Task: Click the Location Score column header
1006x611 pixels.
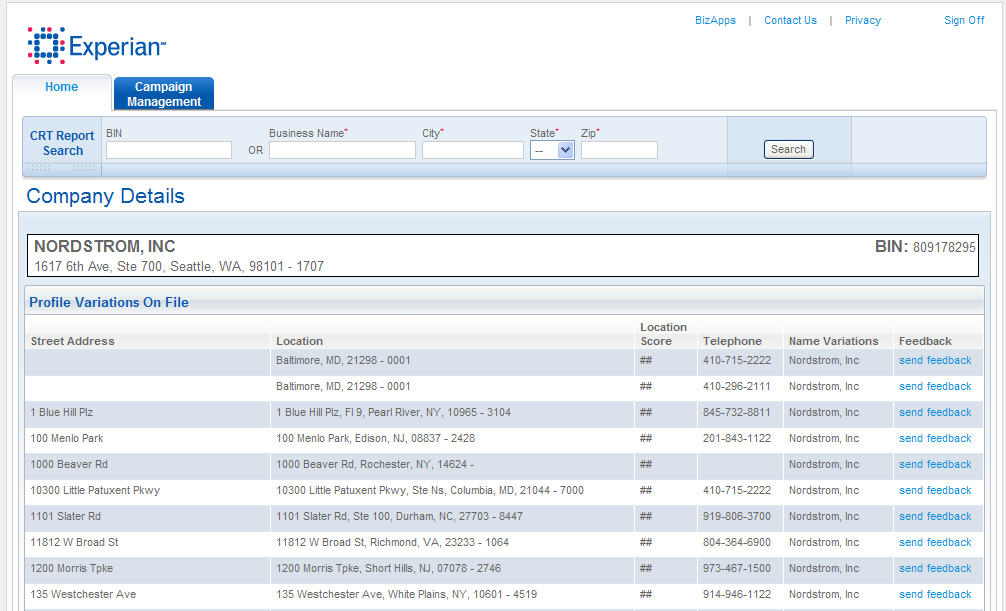Action: [663, 334]
